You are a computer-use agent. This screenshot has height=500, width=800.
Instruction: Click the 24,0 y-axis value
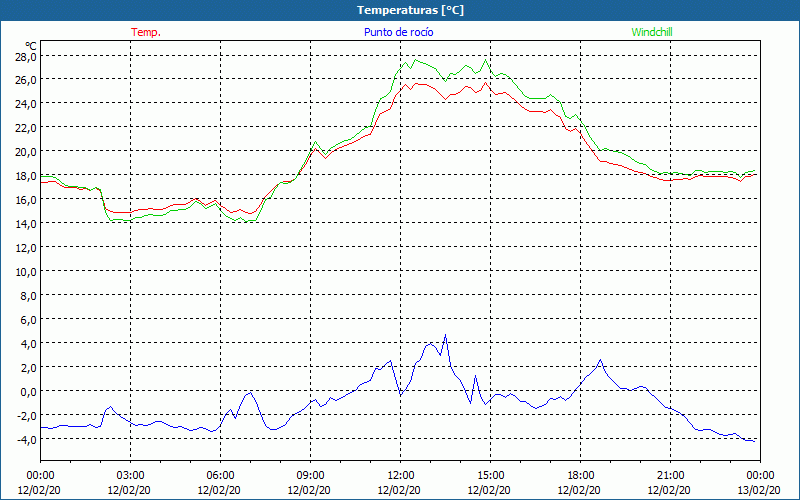[26, 104]
